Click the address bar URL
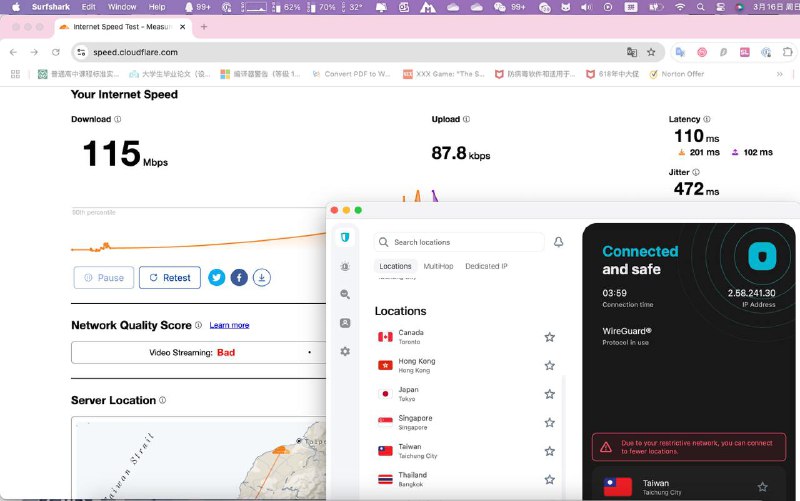800x501 pixels. [x=135, y=52]
